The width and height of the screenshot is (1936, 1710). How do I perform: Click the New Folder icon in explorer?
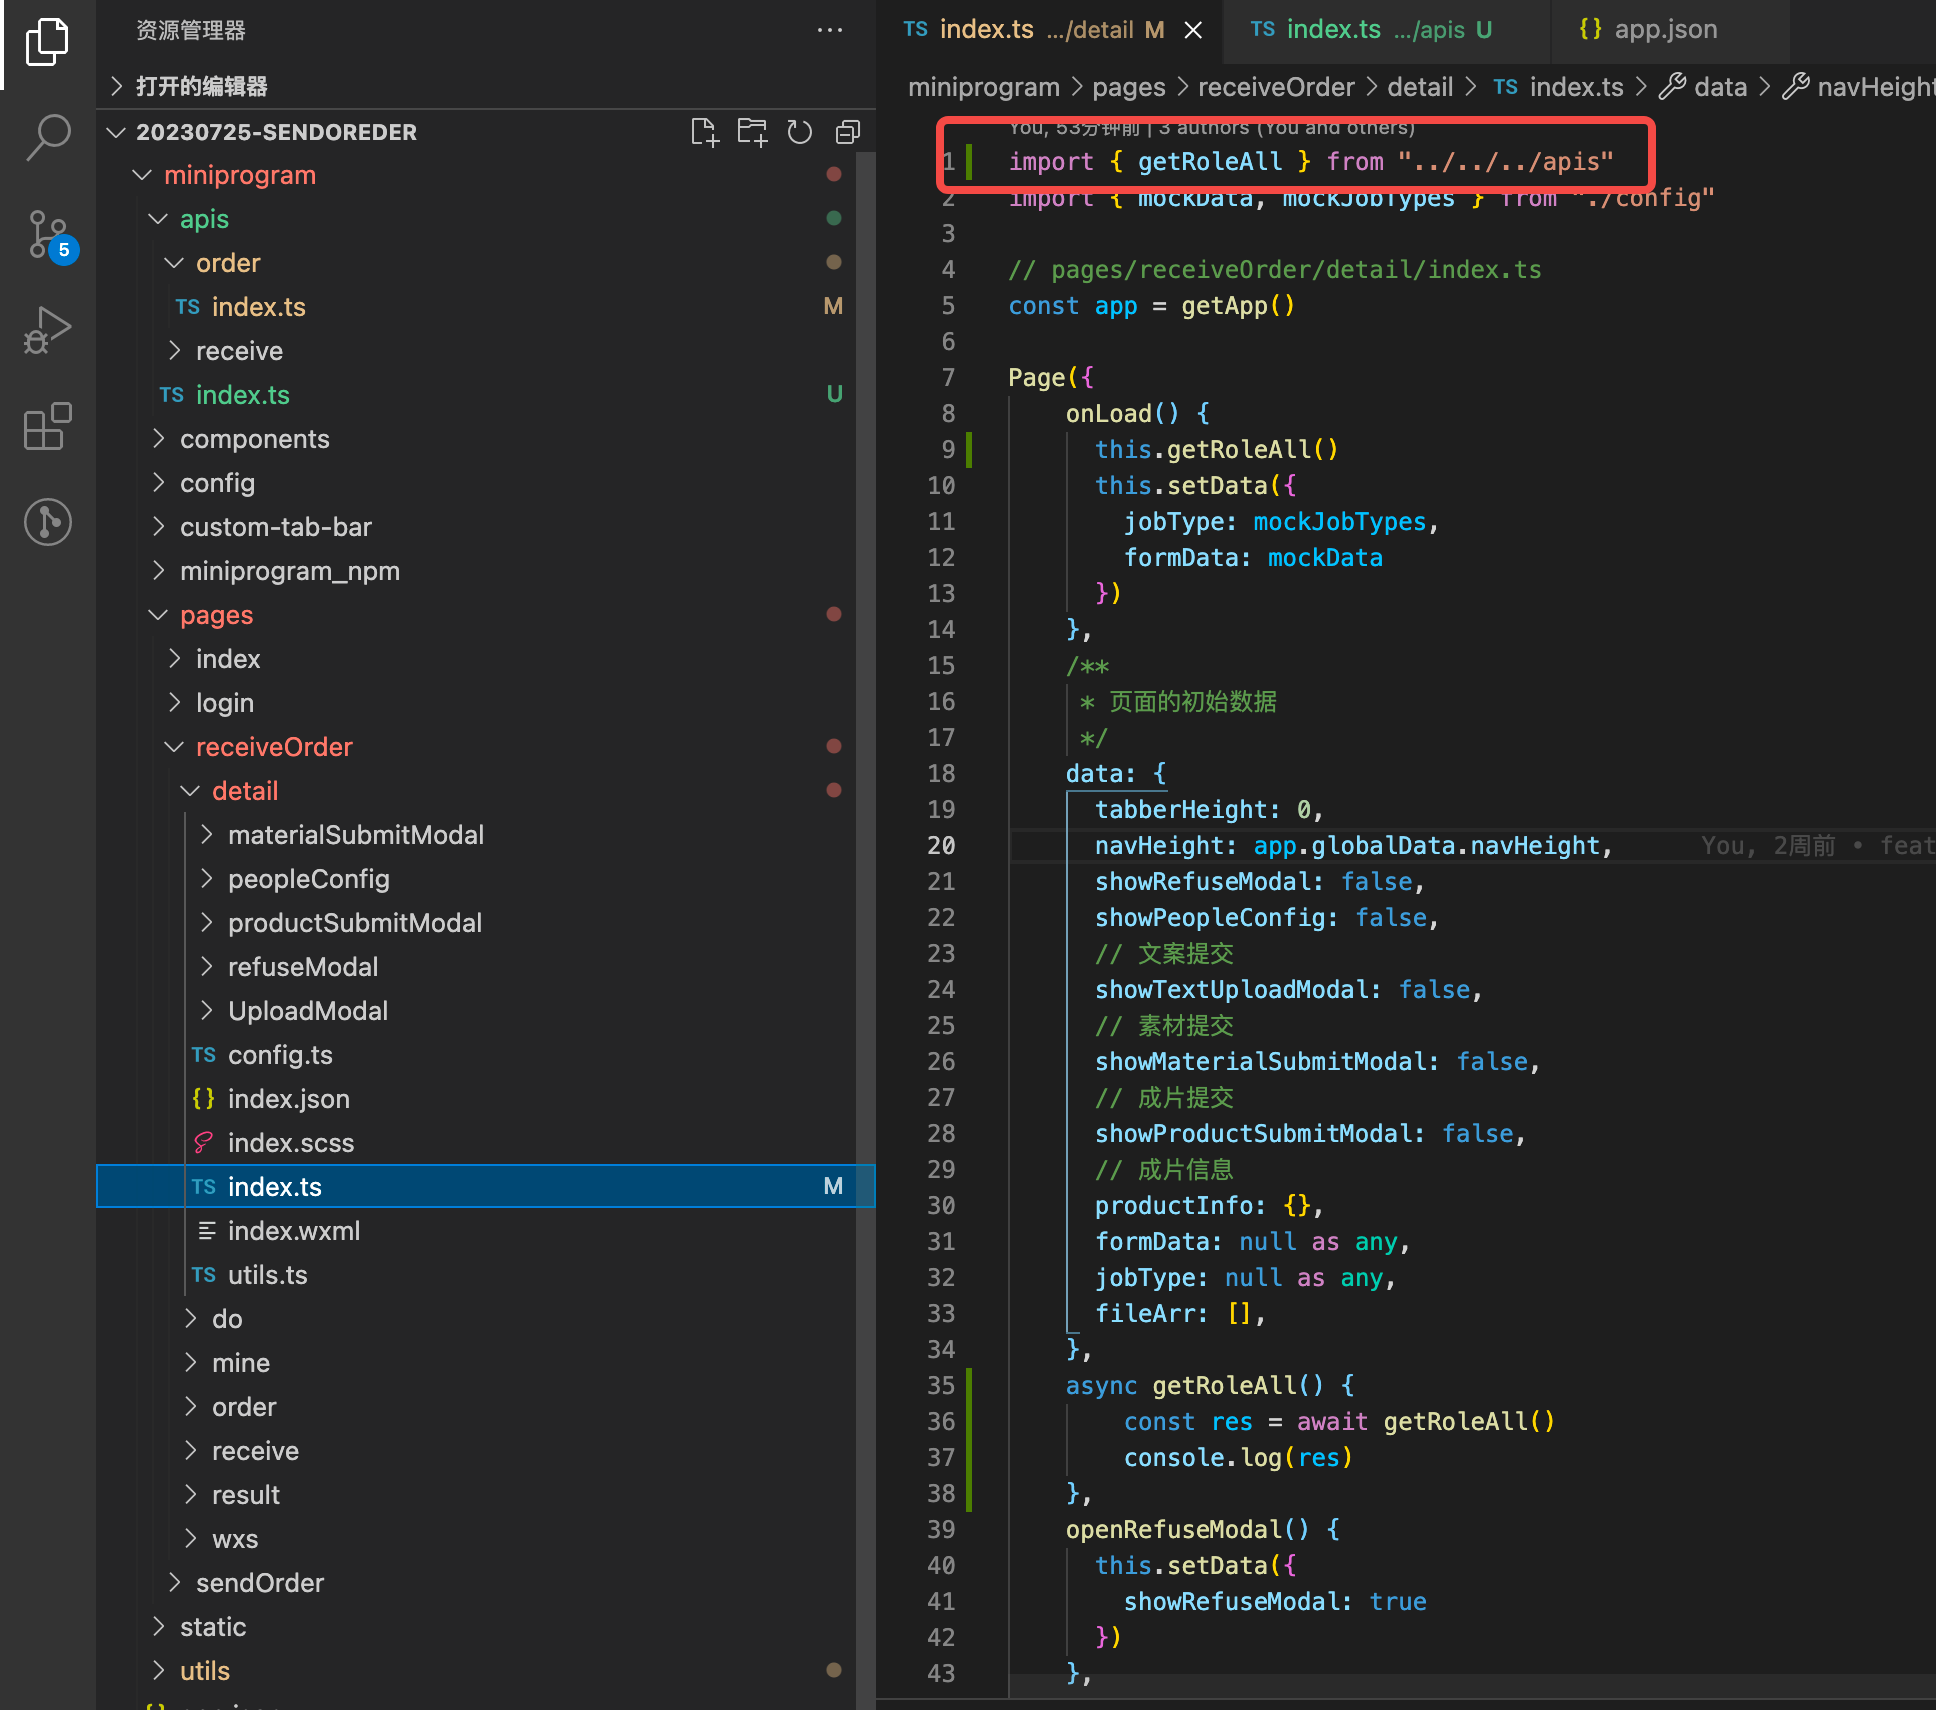click(x=751, y=132)
